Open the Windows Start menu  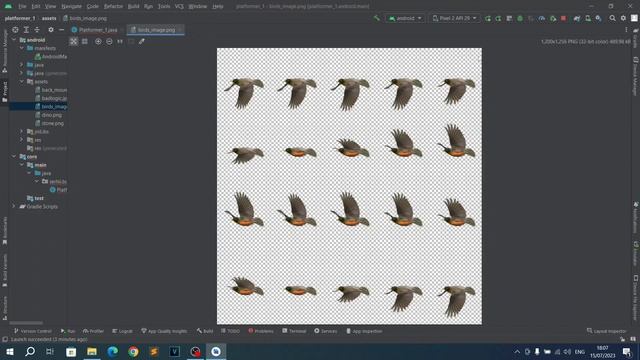(x=9, y=351)
